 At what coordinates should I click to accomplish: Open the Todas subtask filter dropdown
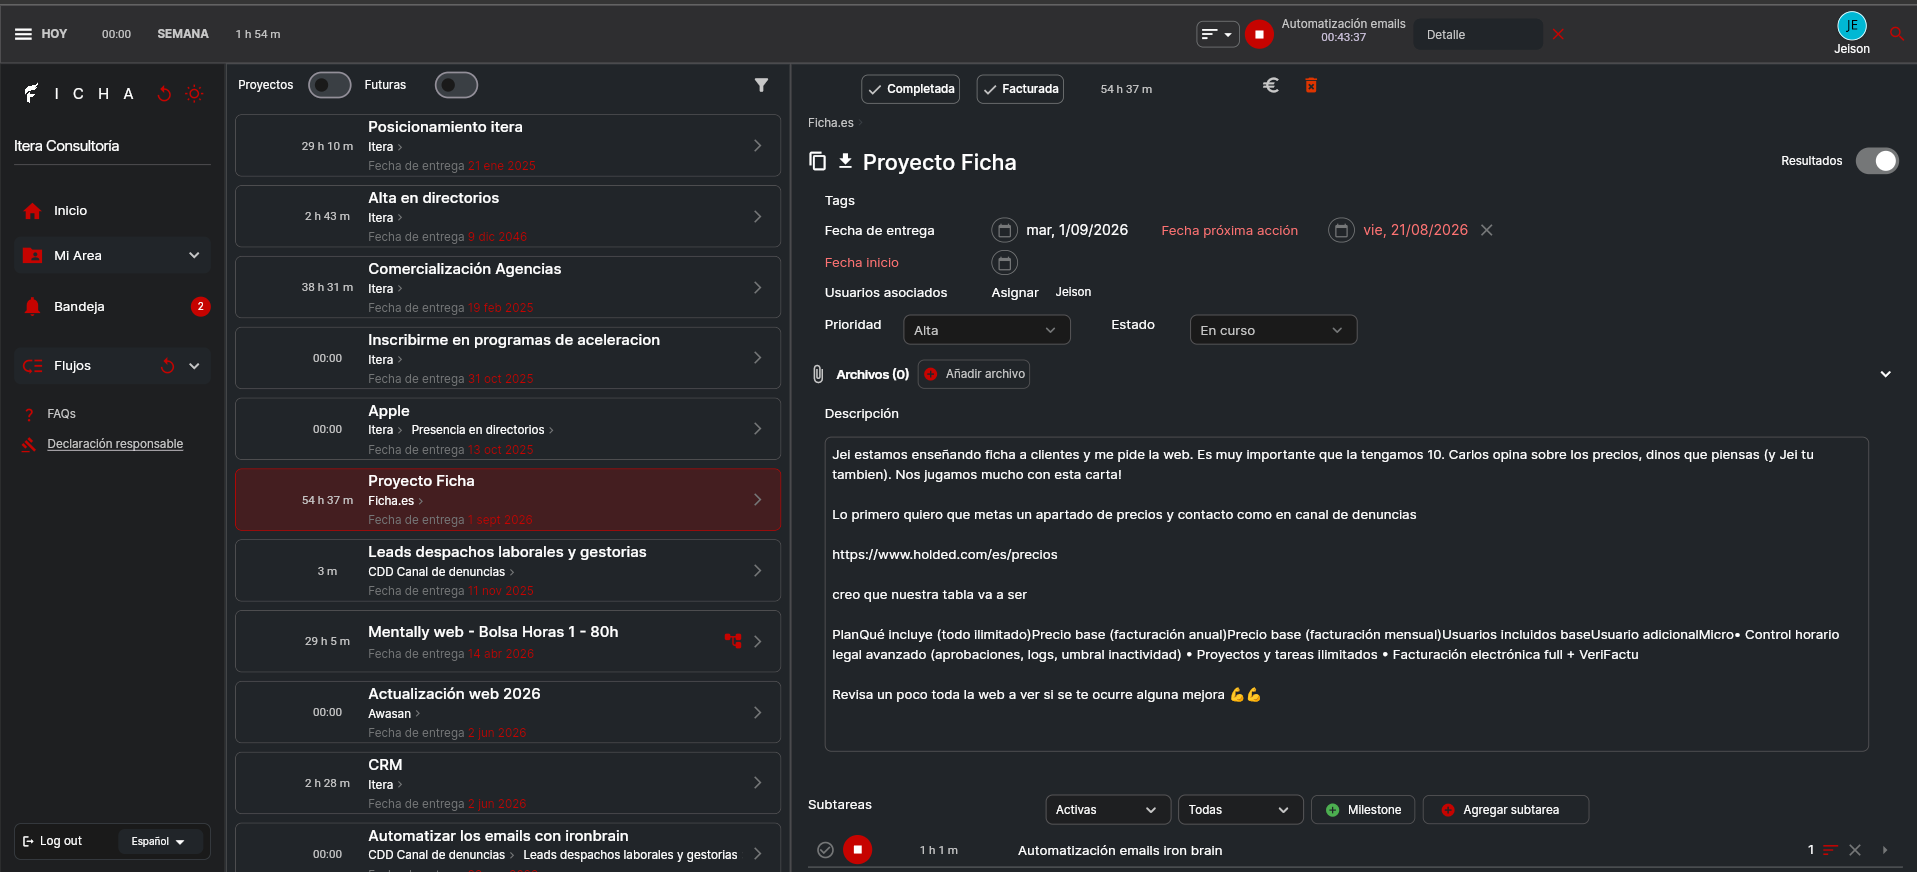(1240, 810)
